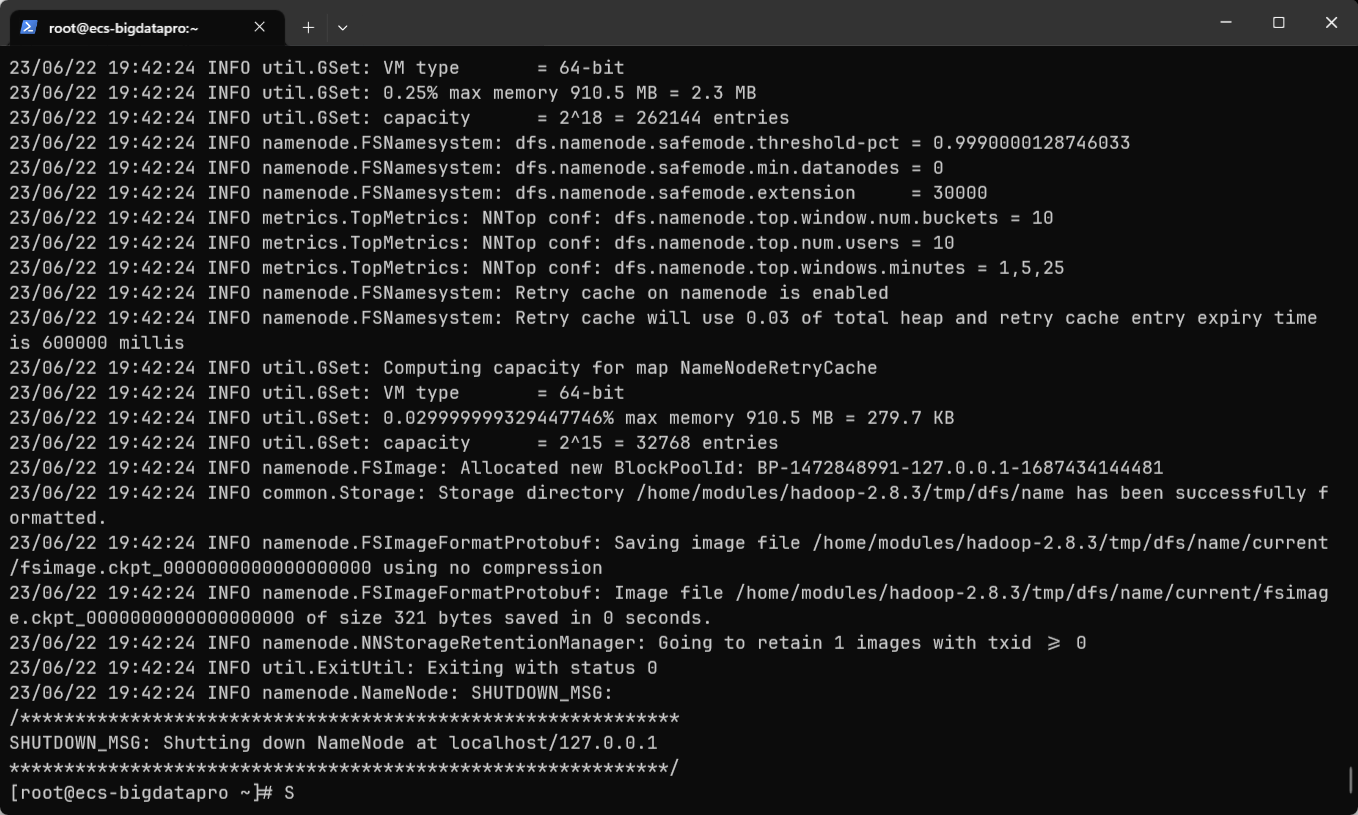Close the root@ecs-bigdatapro tab

tap(259, 27)
